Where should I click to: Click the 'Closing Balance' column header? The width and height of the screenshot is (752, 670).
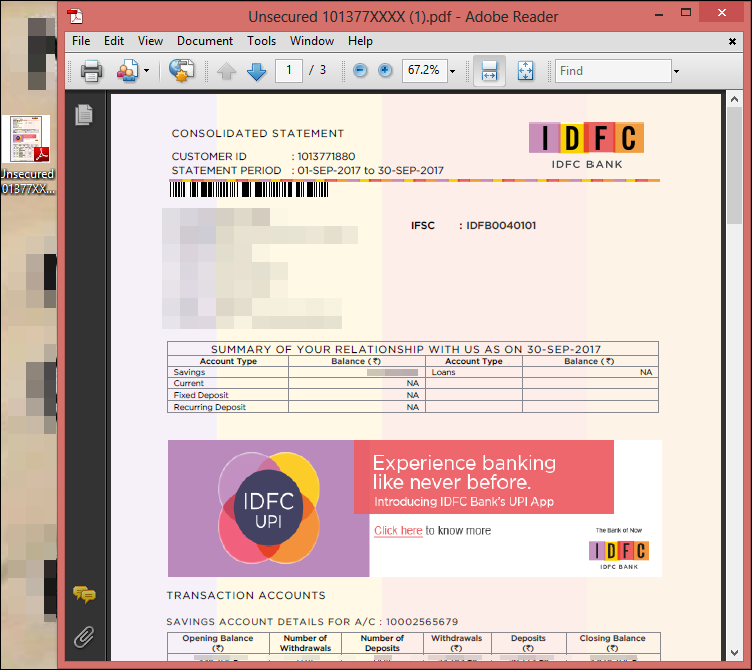pos(612,643)
